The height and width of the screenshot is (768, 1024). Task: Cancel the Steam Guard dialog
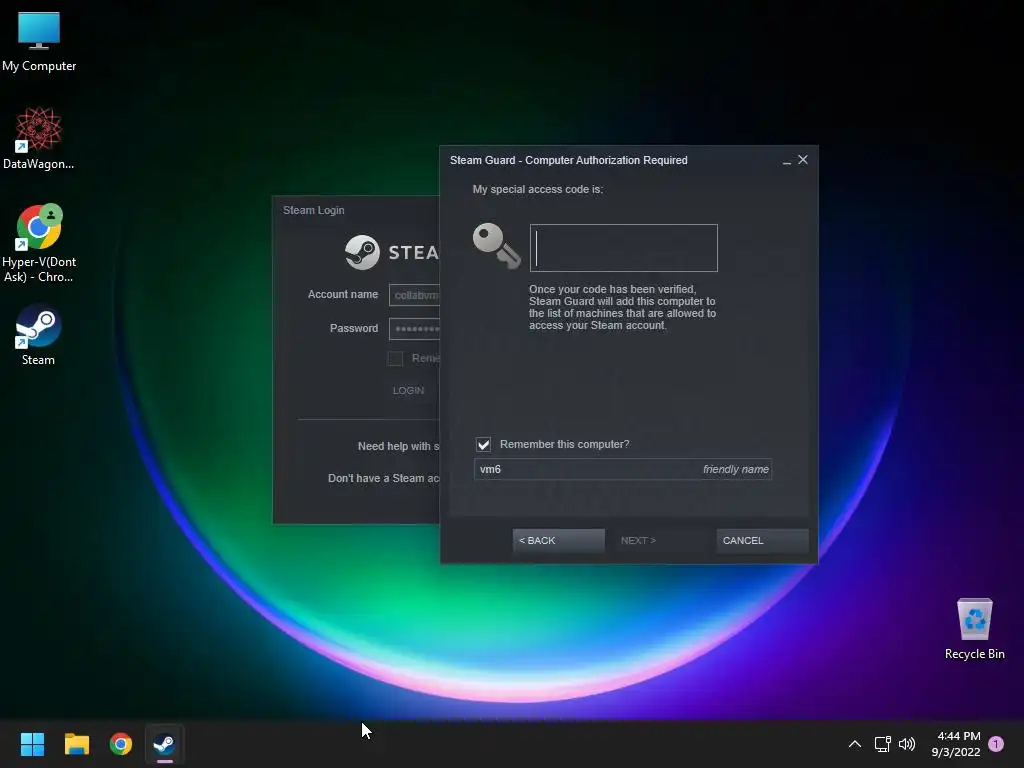pyautogui.click(x=762, y=541)
